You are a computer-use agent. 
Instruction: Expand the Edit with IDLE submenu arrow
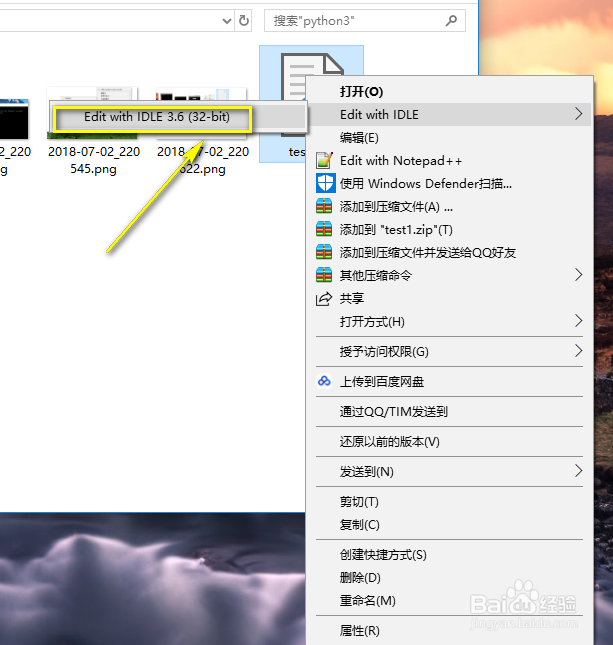[x=578, y=114]
